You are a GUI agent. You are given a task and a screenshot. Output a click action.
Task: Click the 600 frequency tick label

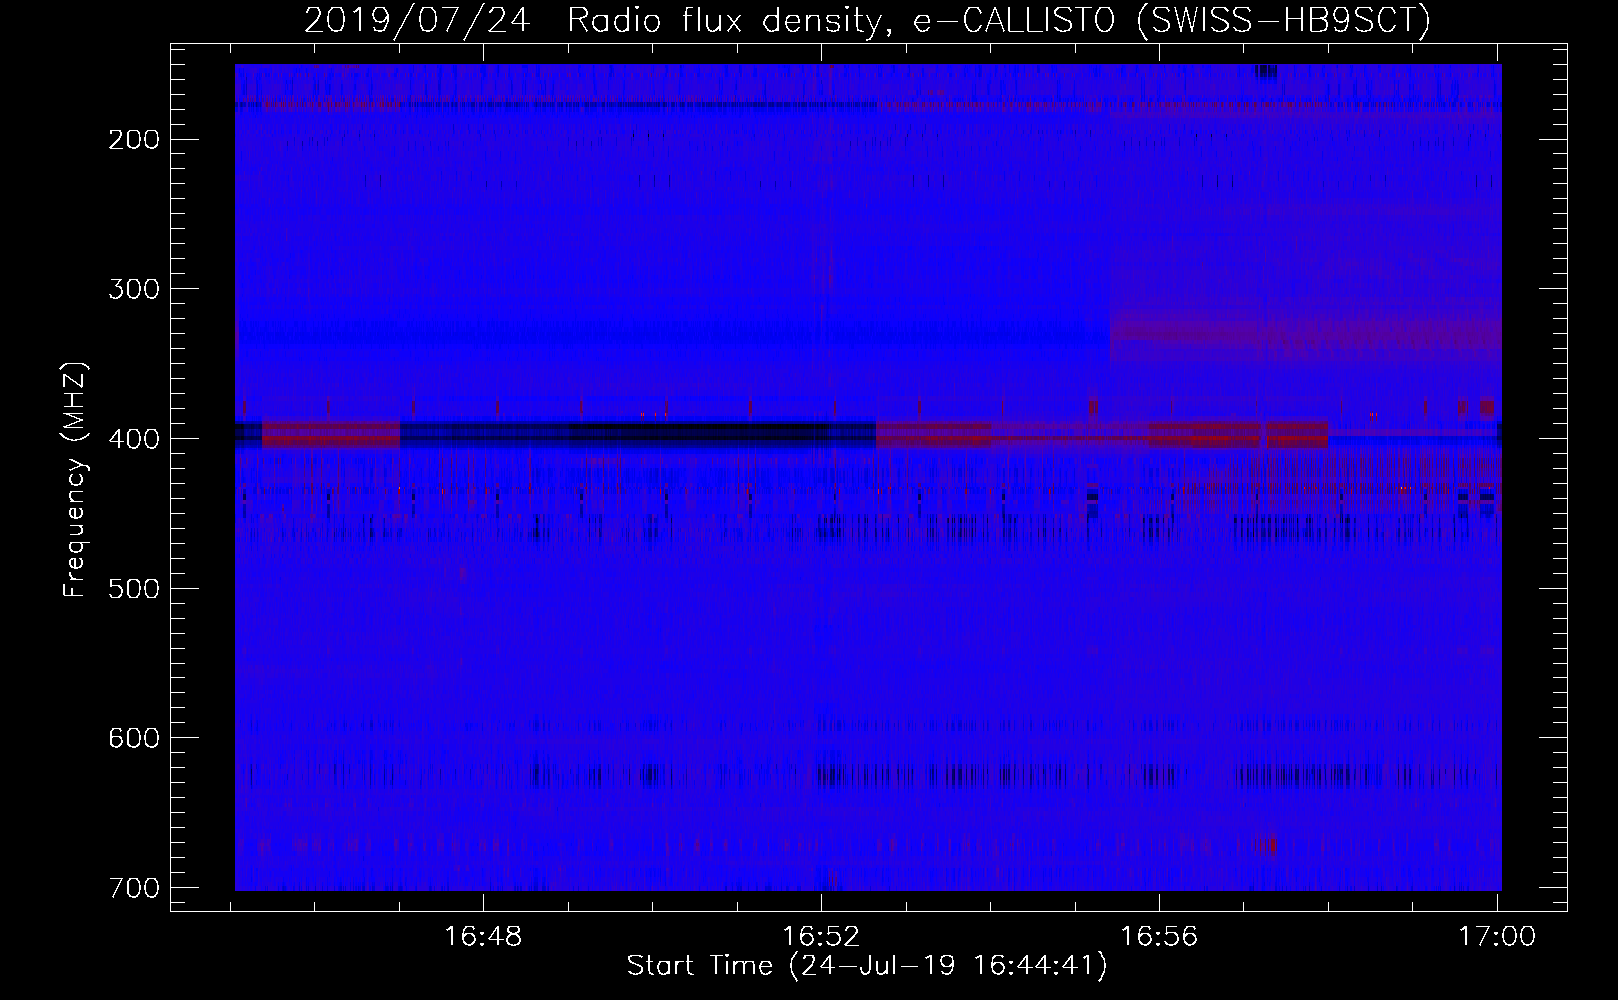pos(133,738)
